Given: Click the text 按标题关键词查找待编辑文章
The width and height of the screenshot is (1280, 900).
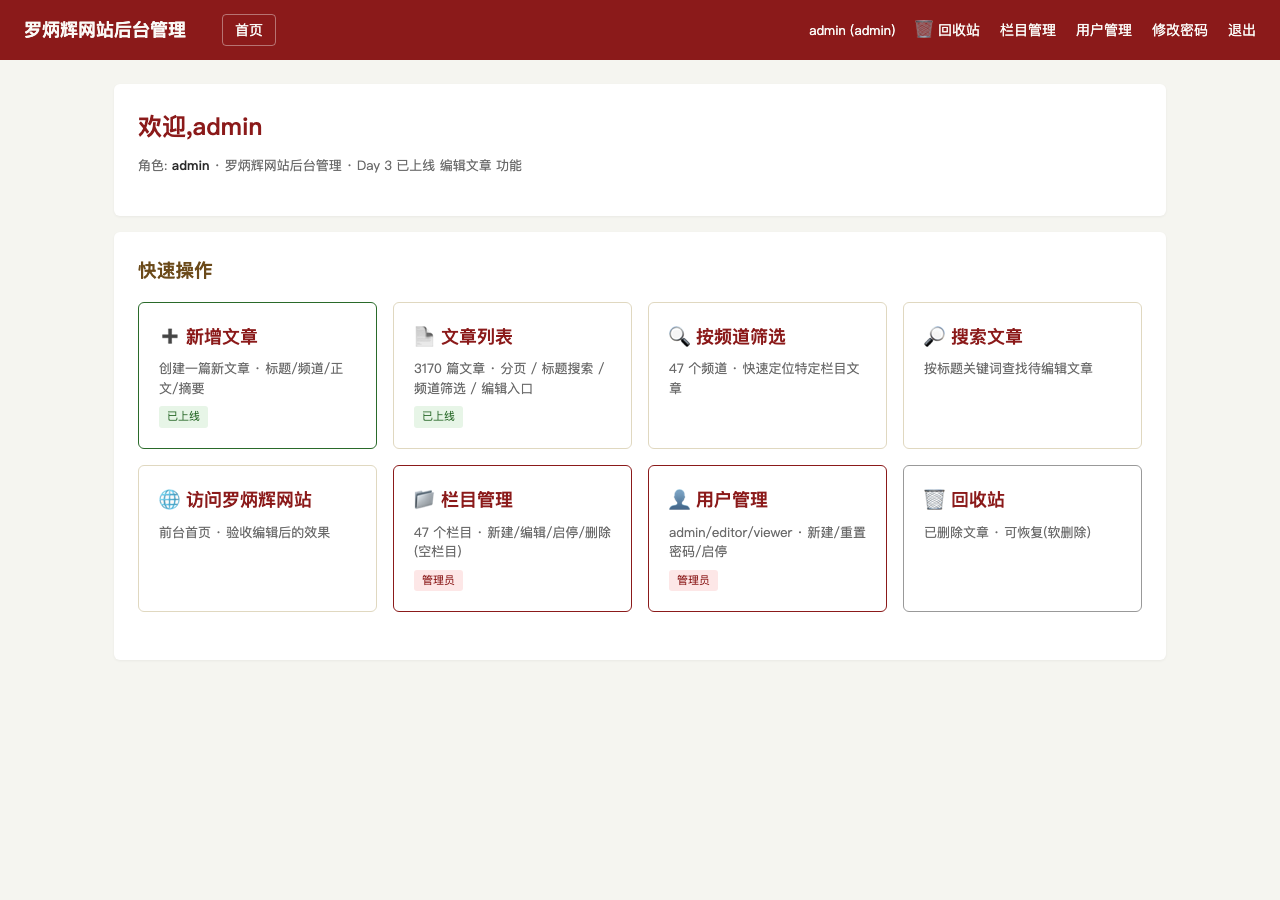Looking at the screenshot, I should tap(1008, 368).
